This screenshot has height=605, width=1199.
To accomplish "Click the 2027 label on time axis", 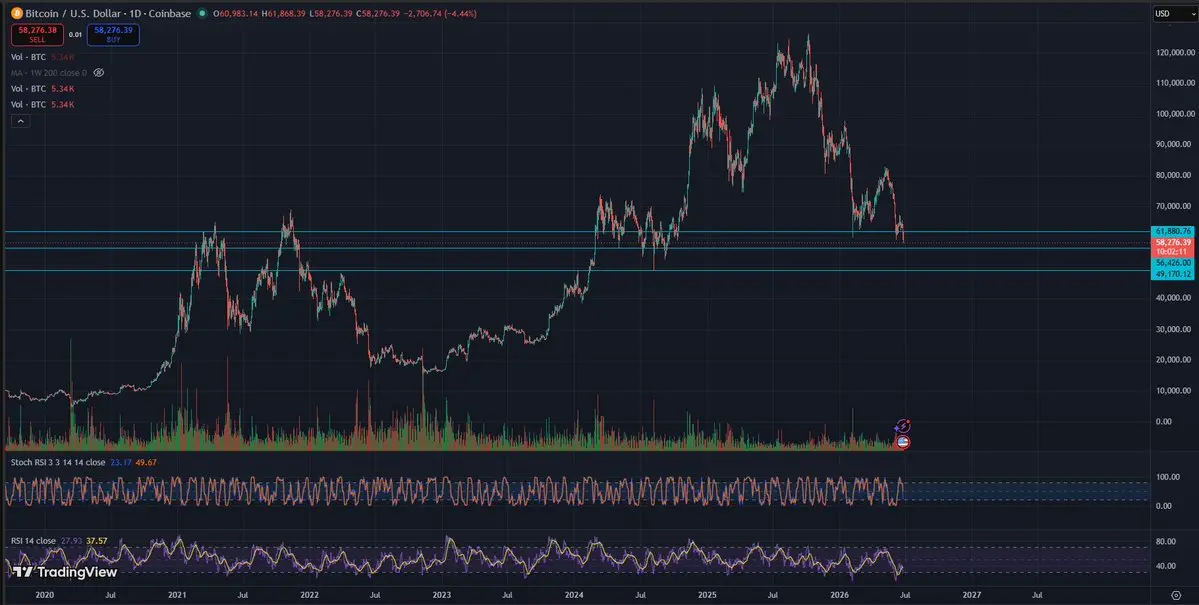I will 972,594.
